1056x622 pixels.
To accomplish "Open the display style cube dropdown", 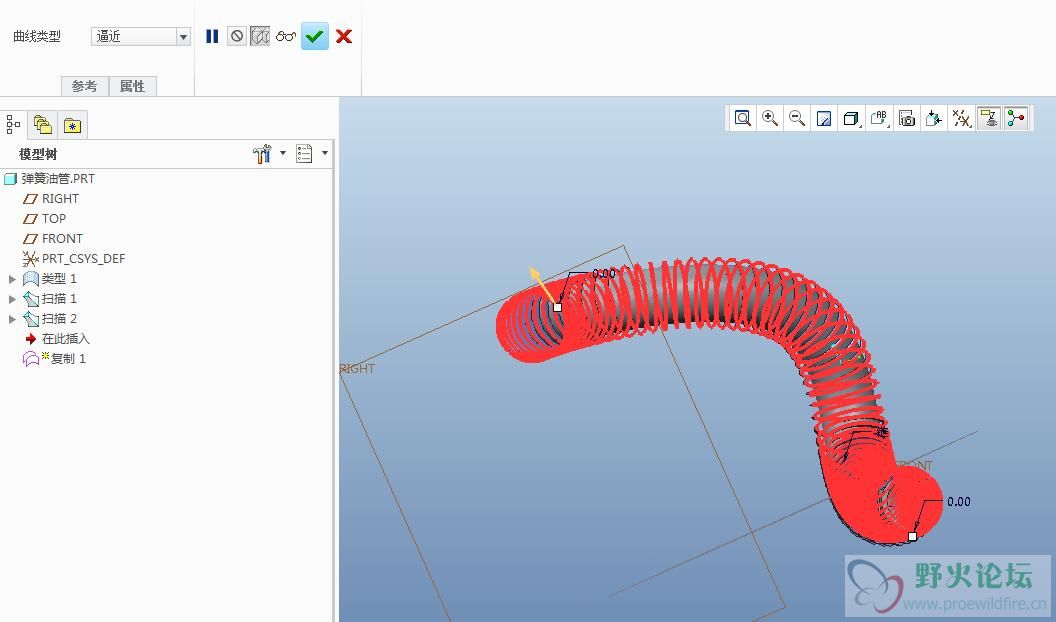I will tap(852, 118).
